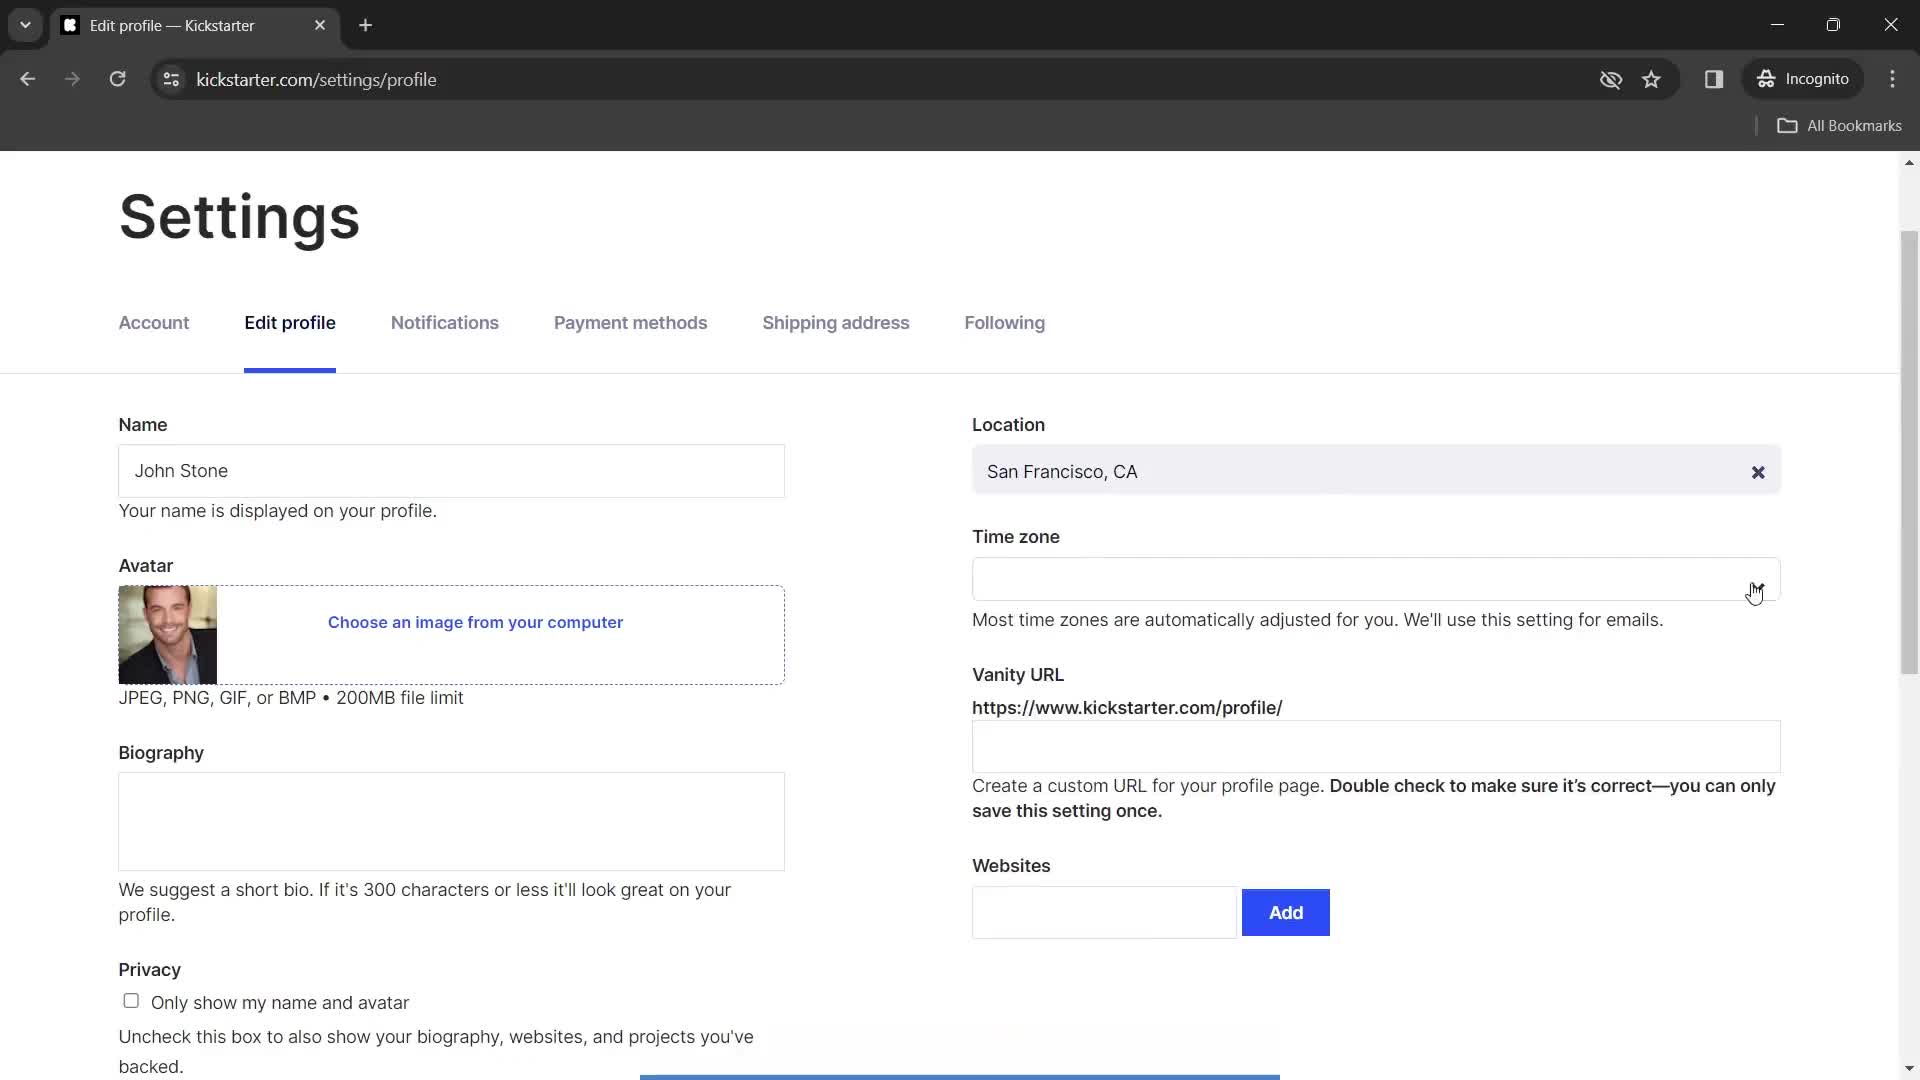Open a new browser tab

[366, 25]
